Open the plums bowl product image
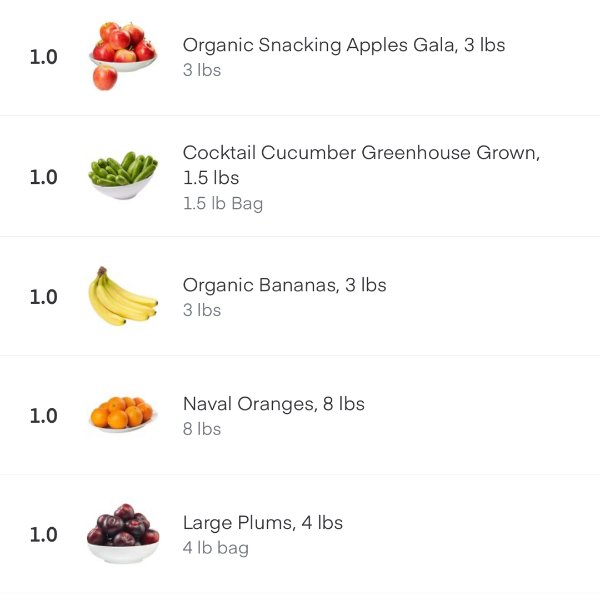Image resolution: width=600 pixels, height=600 pixels. [123, 533]
